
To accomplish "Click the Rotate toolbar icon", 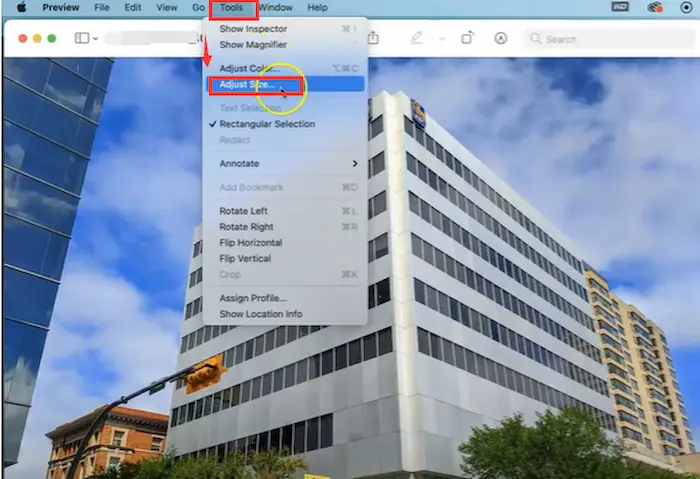I will coord(467,38).
